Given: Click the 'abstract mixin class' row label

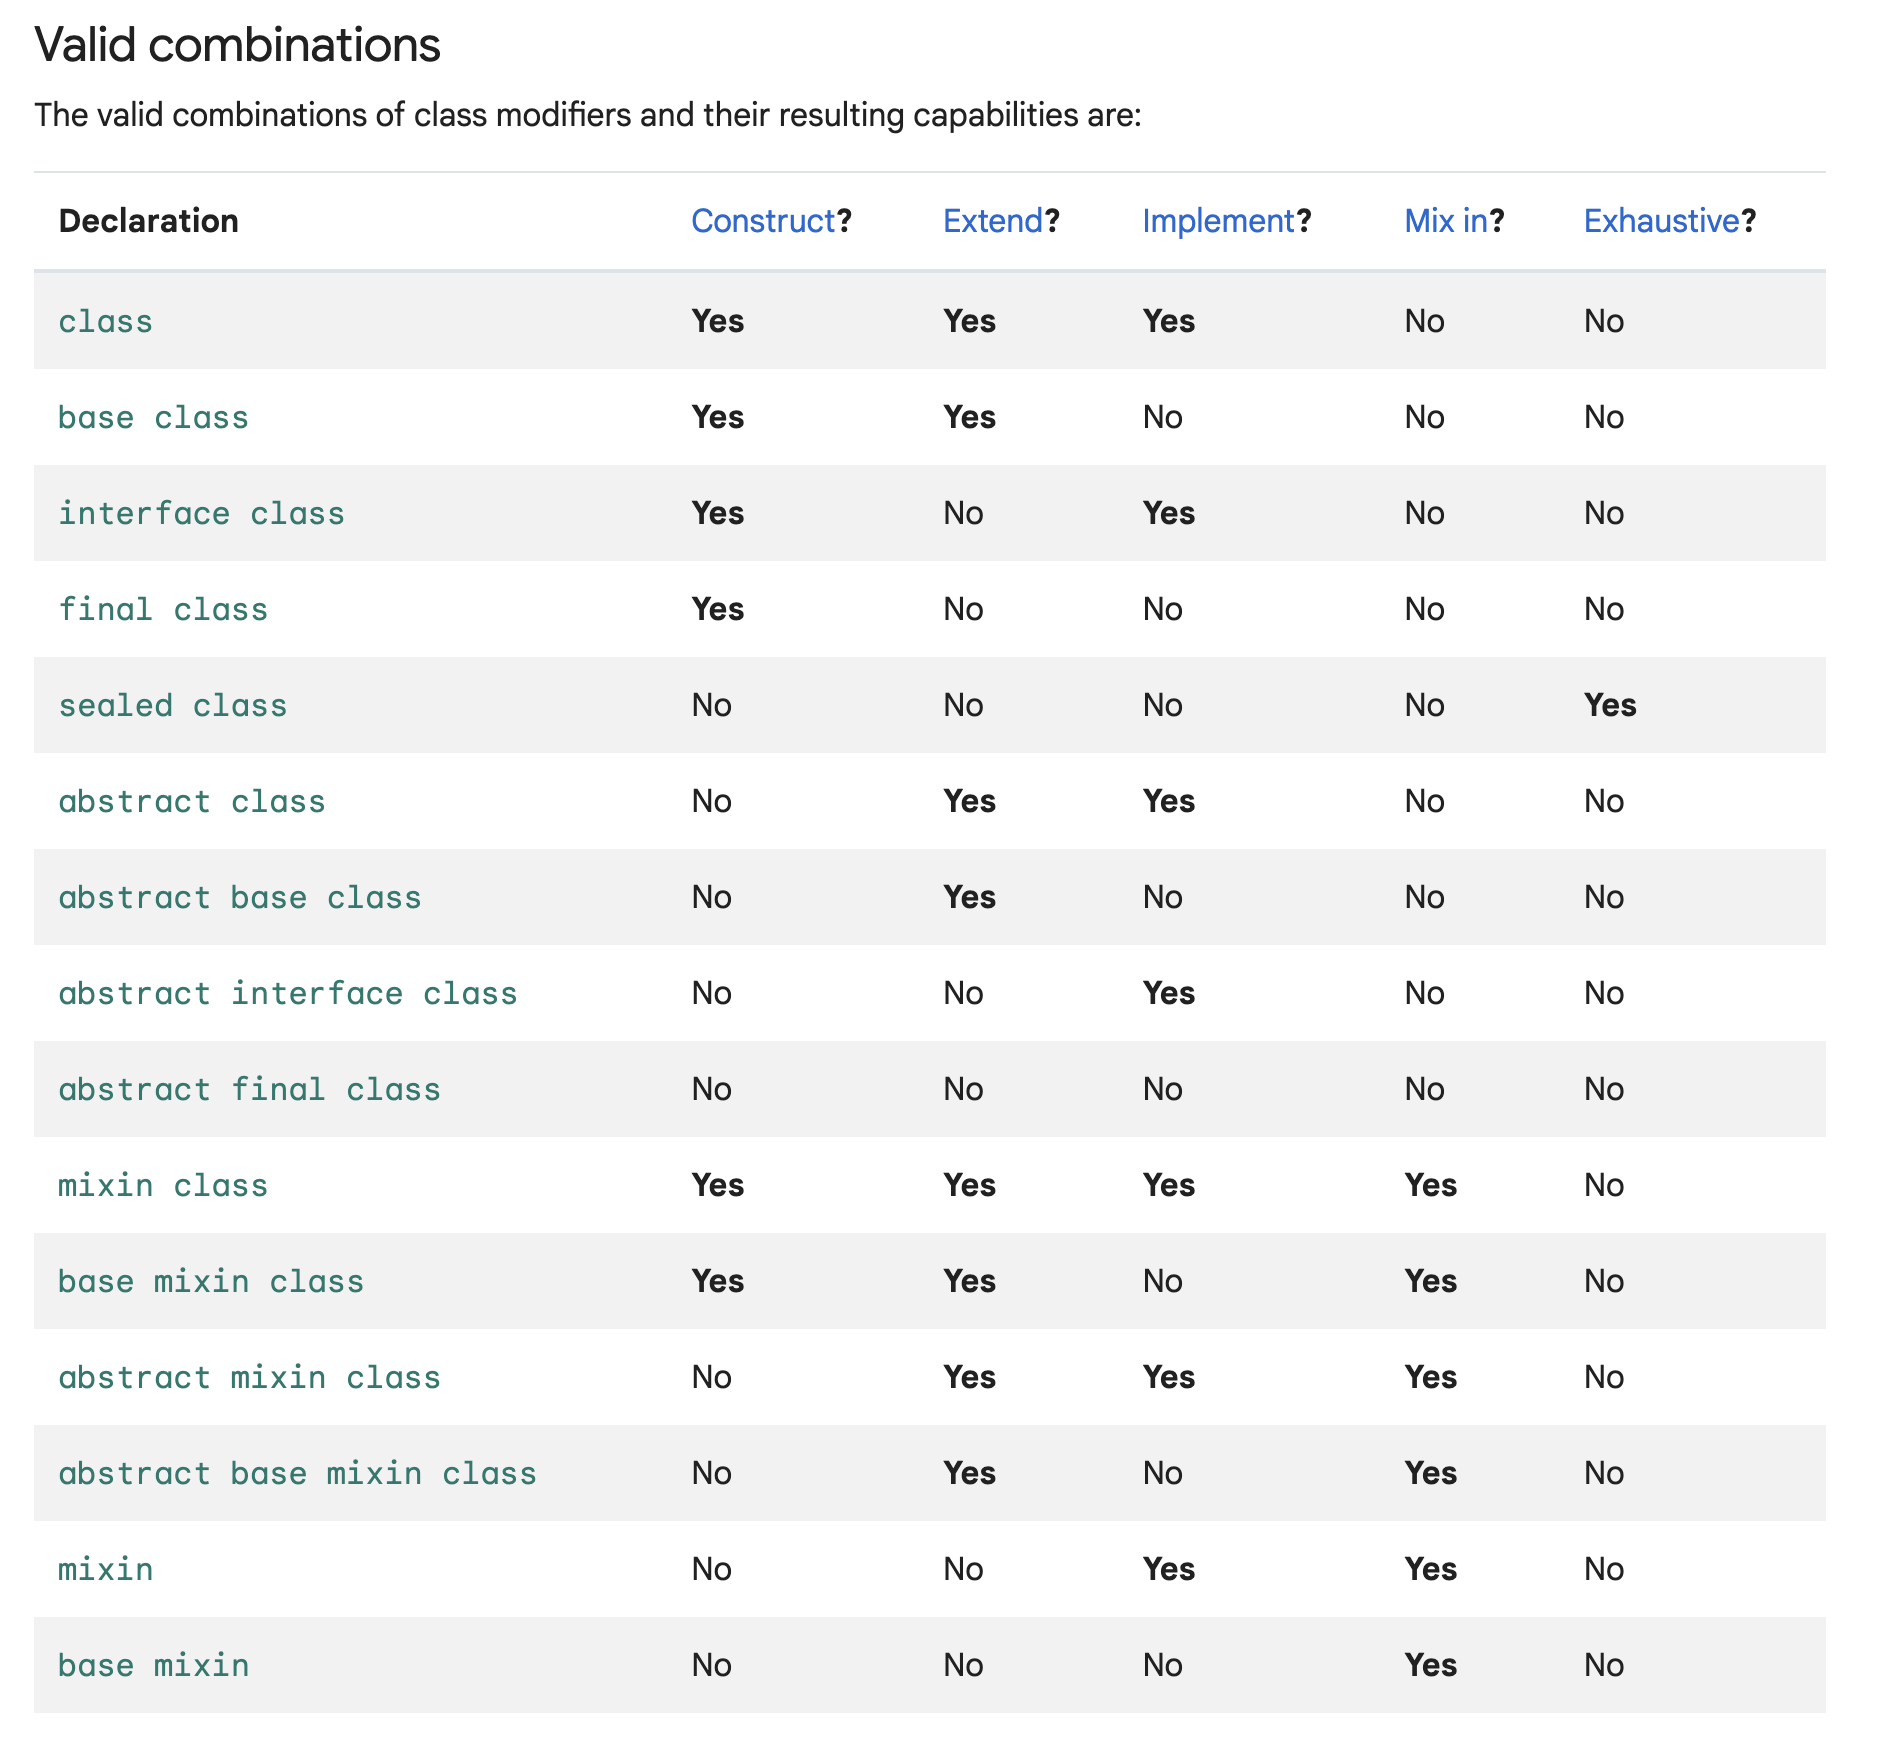Looking at the screenshot, I should pyautogui.click(x=249, y=1378).
